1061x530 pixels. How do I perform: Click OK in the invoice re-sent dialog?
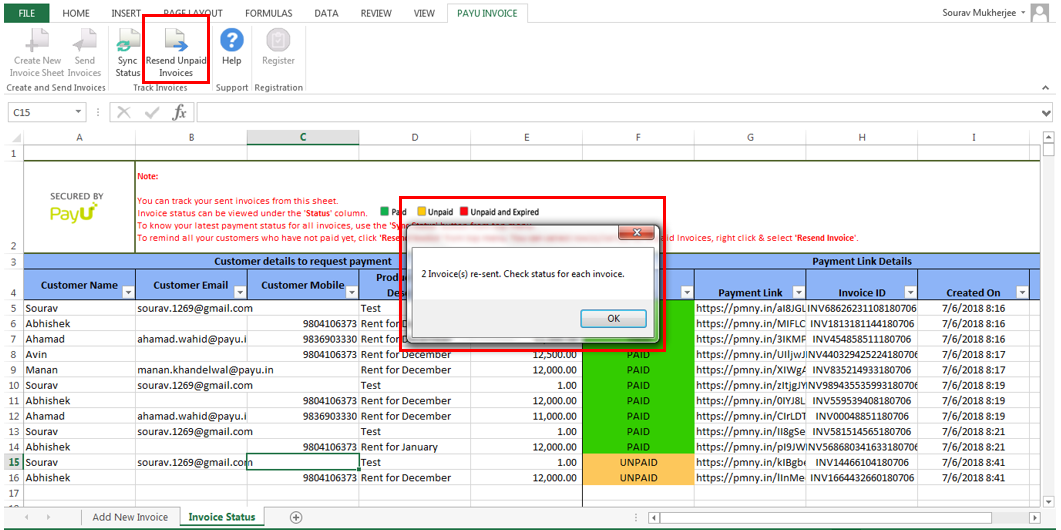click(614, 318)
